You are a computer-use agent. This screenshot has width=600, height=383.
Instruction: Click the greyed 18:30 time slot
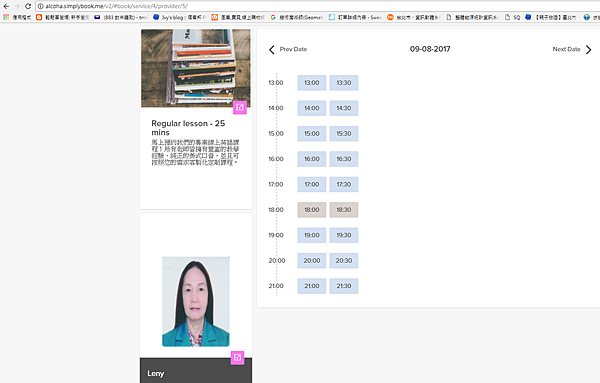click(344, 210)
